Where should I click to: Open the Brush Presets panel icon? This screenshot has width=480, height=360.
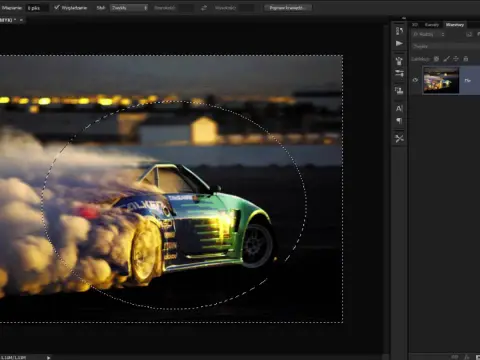click(399, 61)
